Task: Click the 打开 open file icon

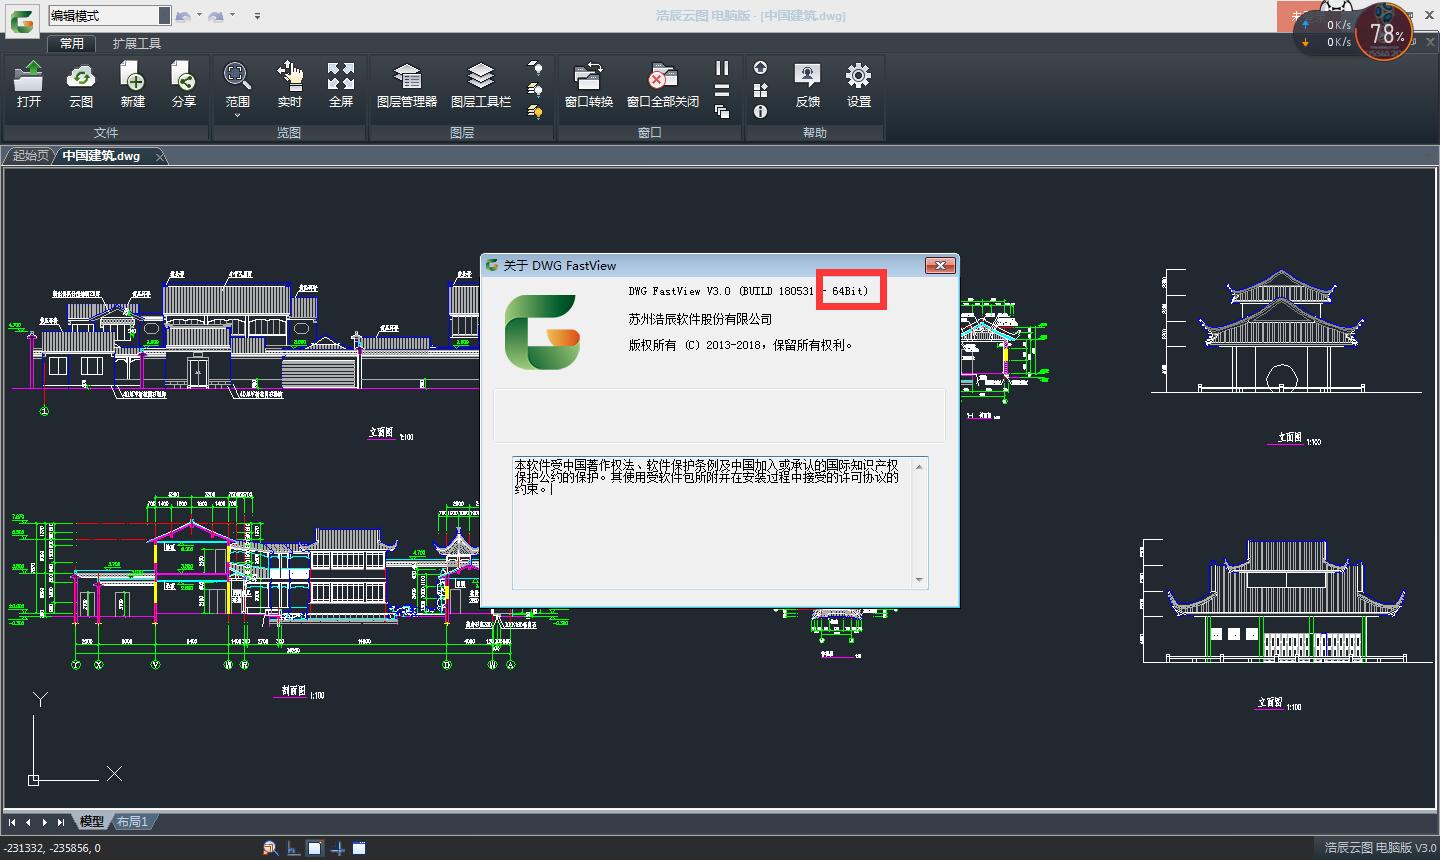Action: click(x=29, y=85)
